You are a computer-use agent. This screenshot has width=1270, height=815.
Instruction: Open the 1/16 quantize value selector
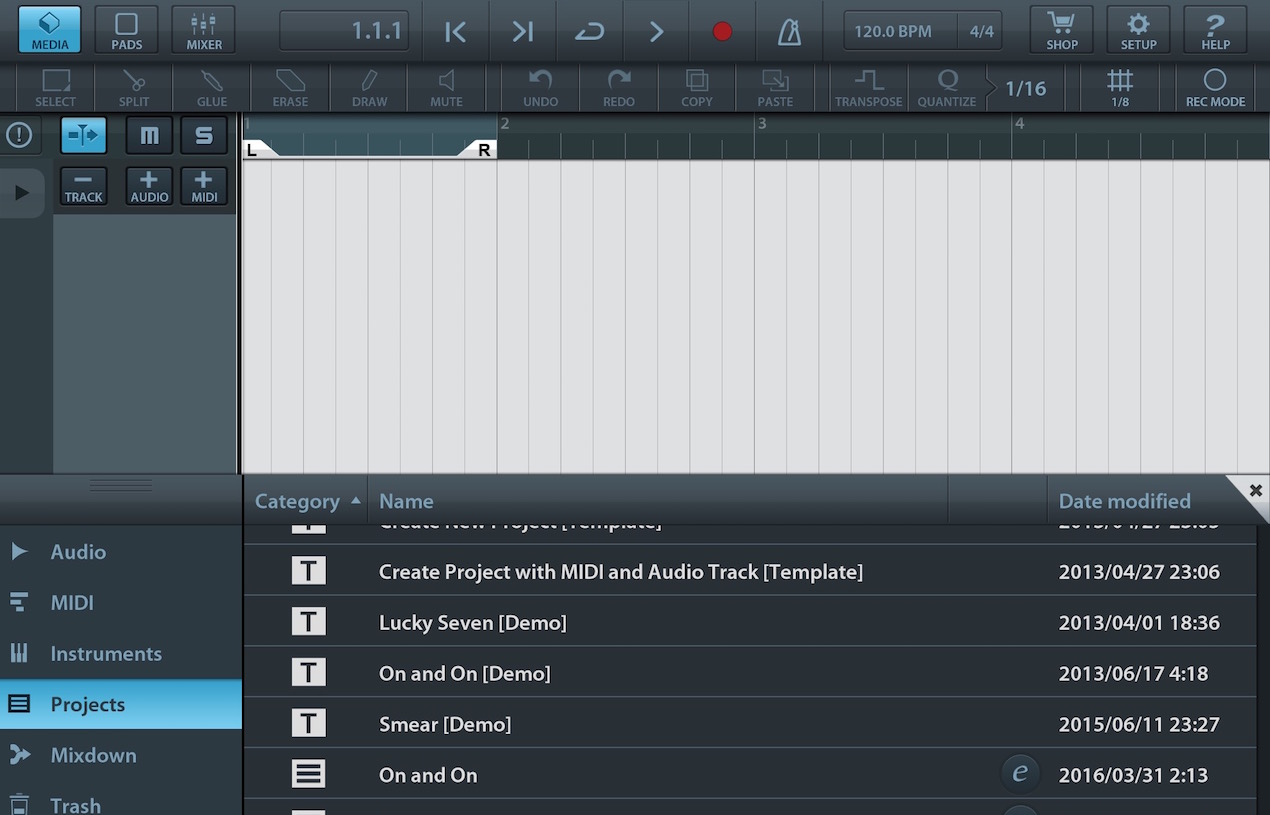pos(1025,88)
